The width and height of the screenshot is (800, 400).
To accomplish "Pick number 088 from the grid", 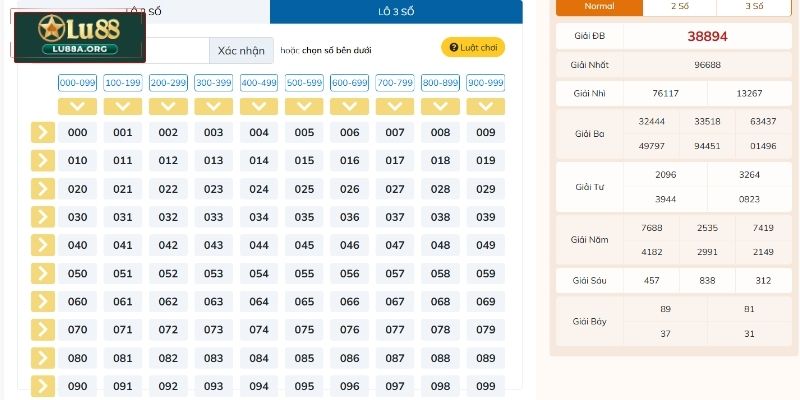I will click(x=440, y=358).
